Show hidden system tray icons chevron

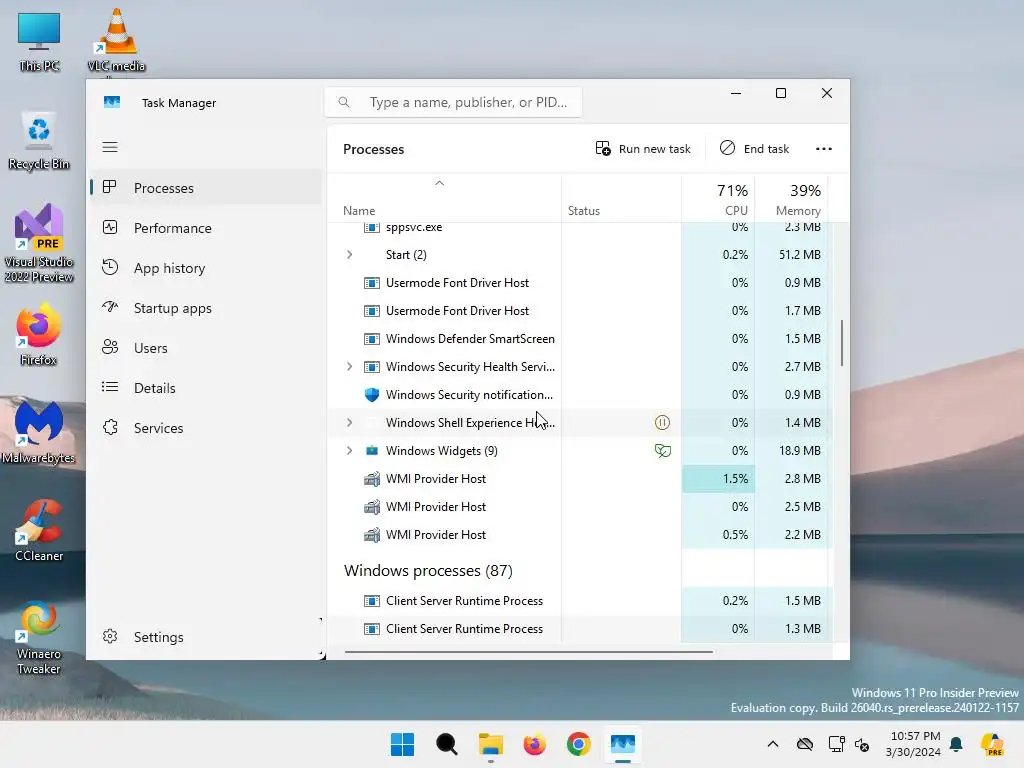(773, 744)
